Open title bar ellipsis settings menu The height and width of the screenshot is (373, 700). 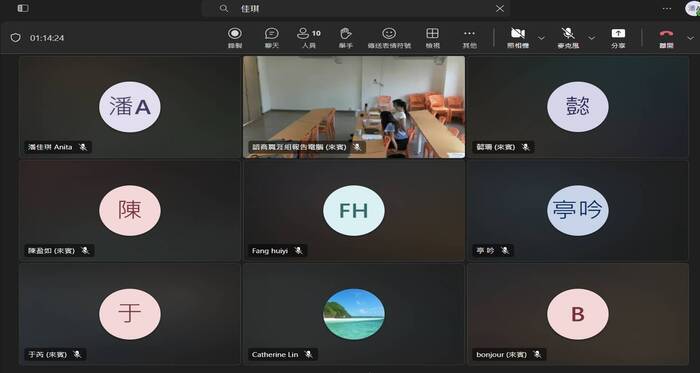[667, 8]
